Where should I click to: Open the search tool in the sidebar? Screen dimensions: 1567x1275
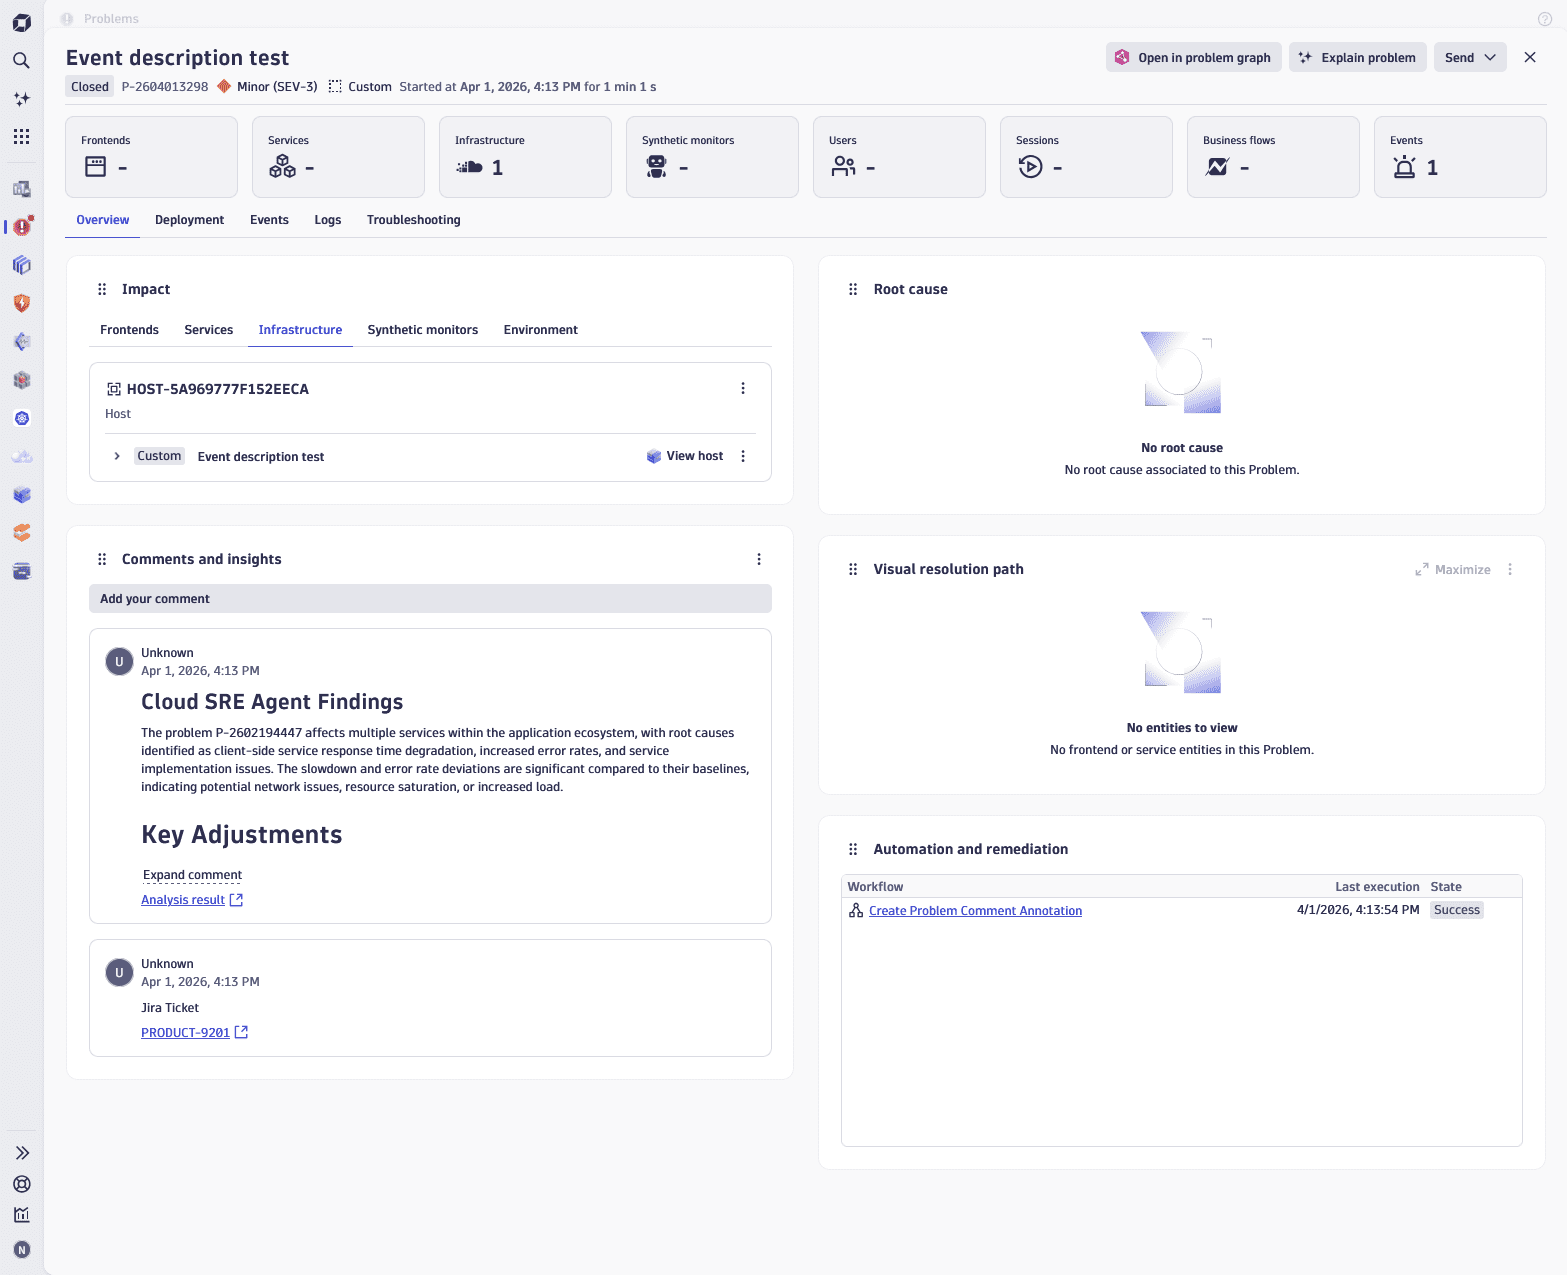pos(21,60)
